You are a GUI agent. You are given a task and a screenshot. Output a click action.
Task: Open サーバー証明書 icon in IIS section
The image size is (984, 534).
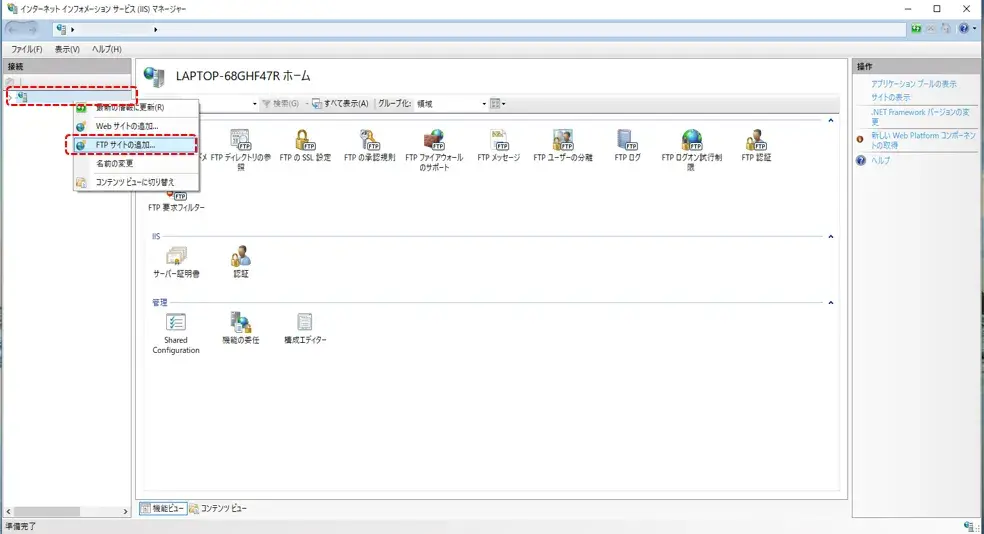tap(176, 258)
